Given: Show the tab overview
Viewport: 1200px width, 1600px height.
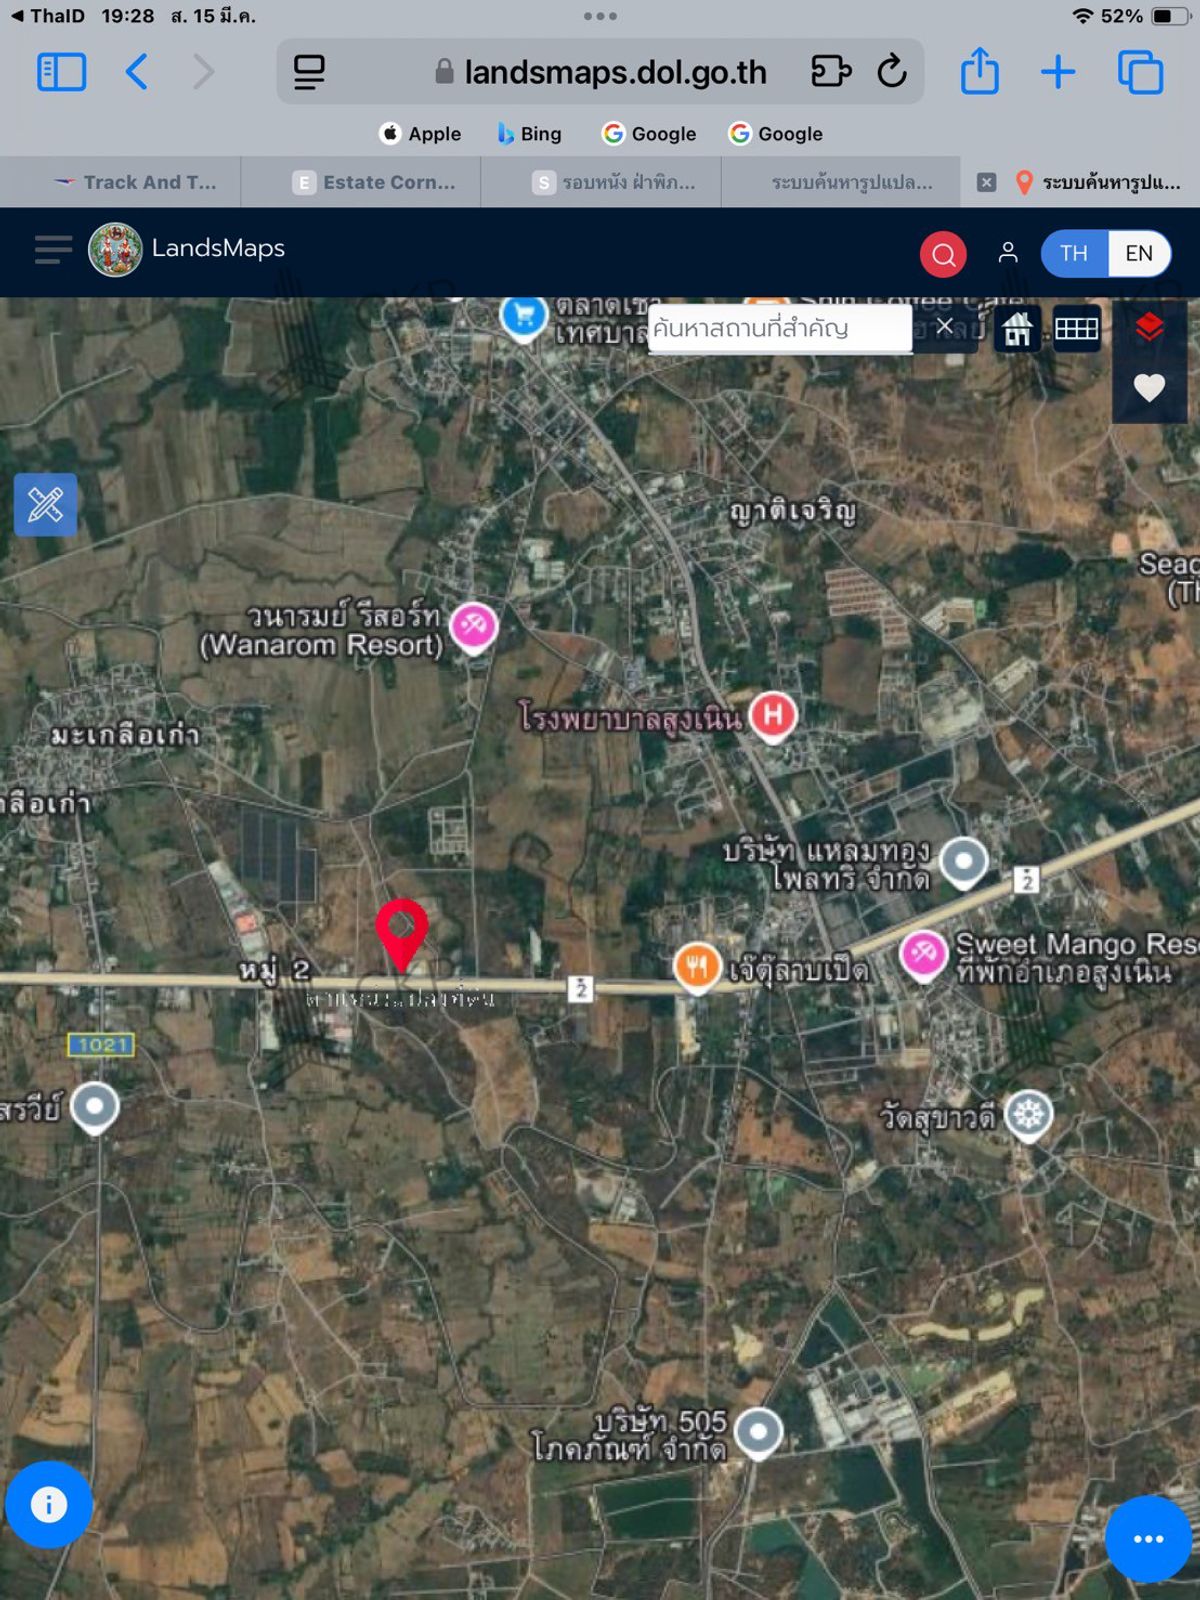Looking at the screenshot, I should click(1140, 72).
